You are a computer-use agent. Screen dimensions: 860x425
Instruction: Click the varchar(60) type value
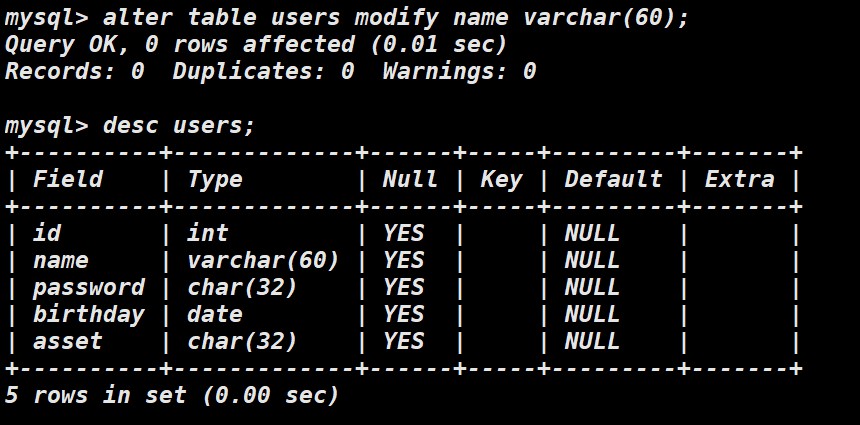coord(263,261)
